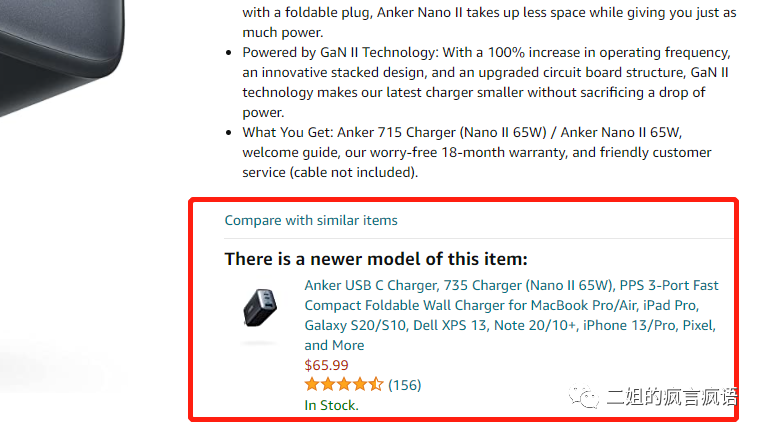
Task: Click the first gold star in rating
Action: coord(312,385)
